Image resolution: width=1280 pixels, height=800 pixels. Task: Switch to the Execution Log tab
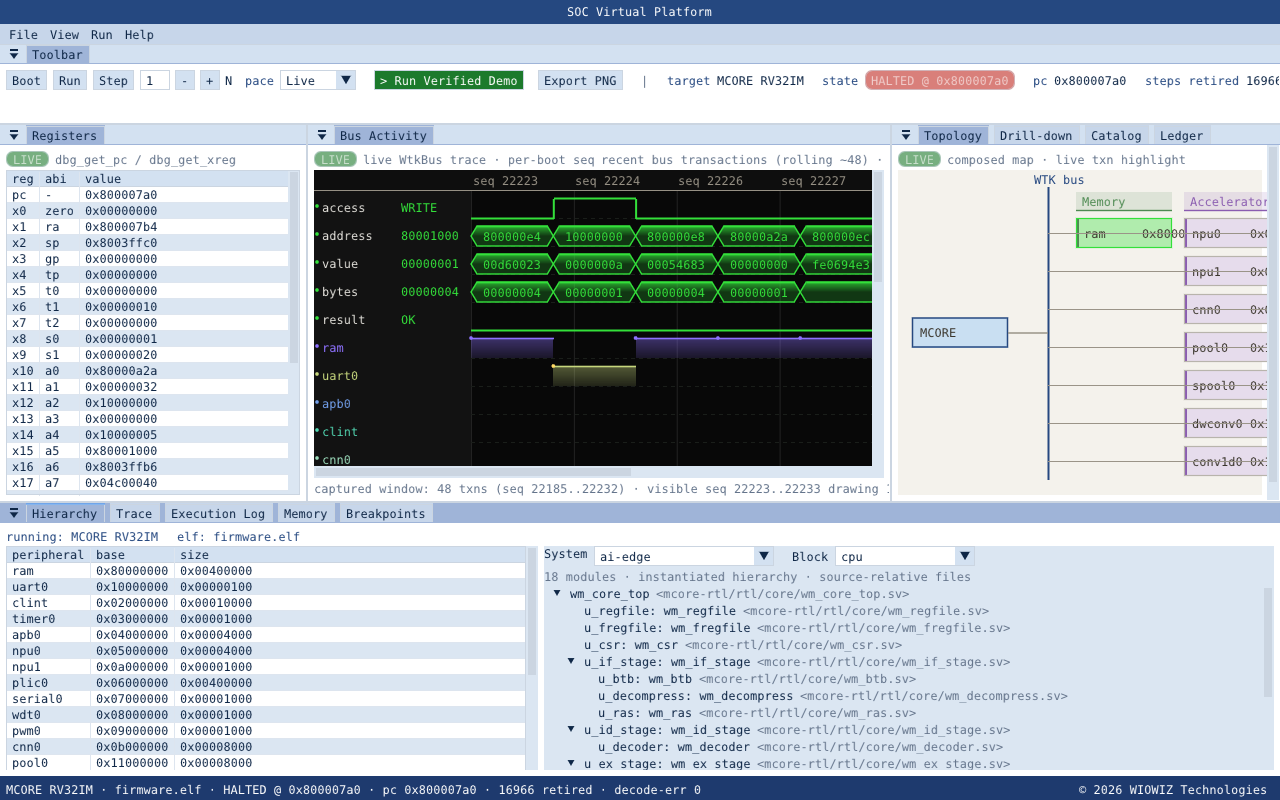[218, 513]
